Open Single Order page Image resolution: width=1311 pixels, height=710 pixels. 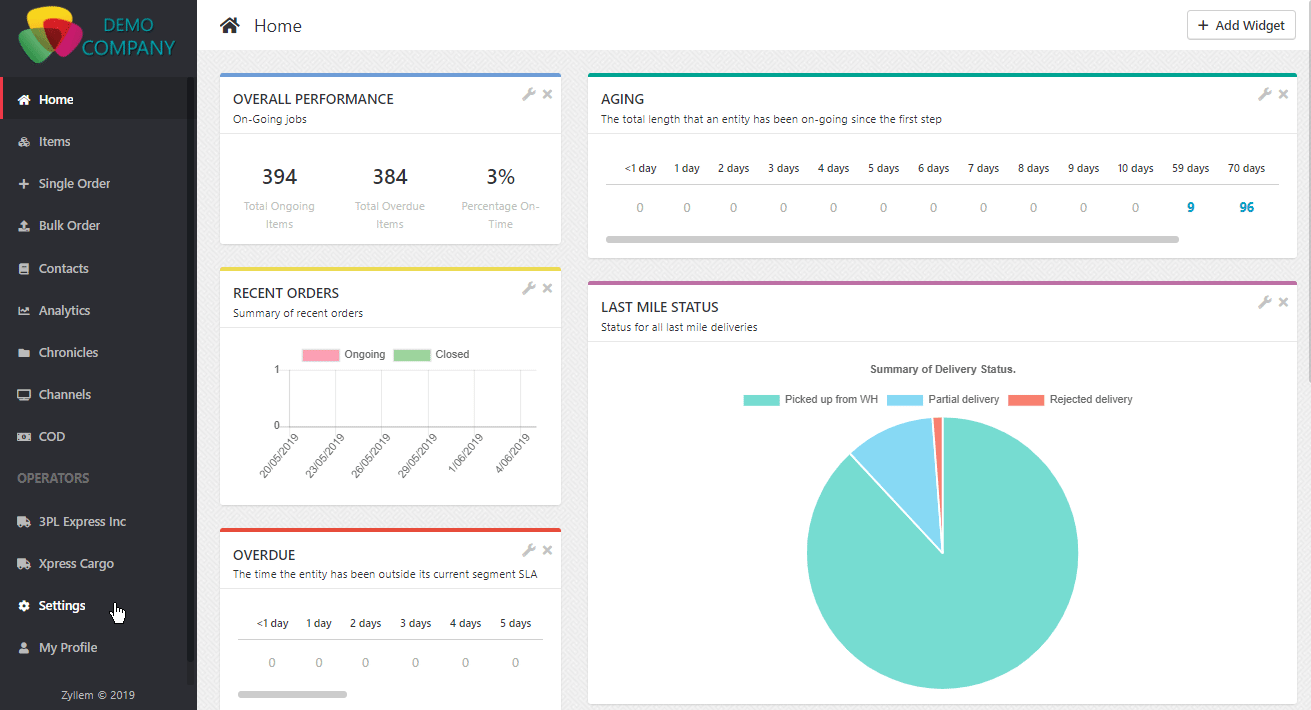[x=94, y=184]
